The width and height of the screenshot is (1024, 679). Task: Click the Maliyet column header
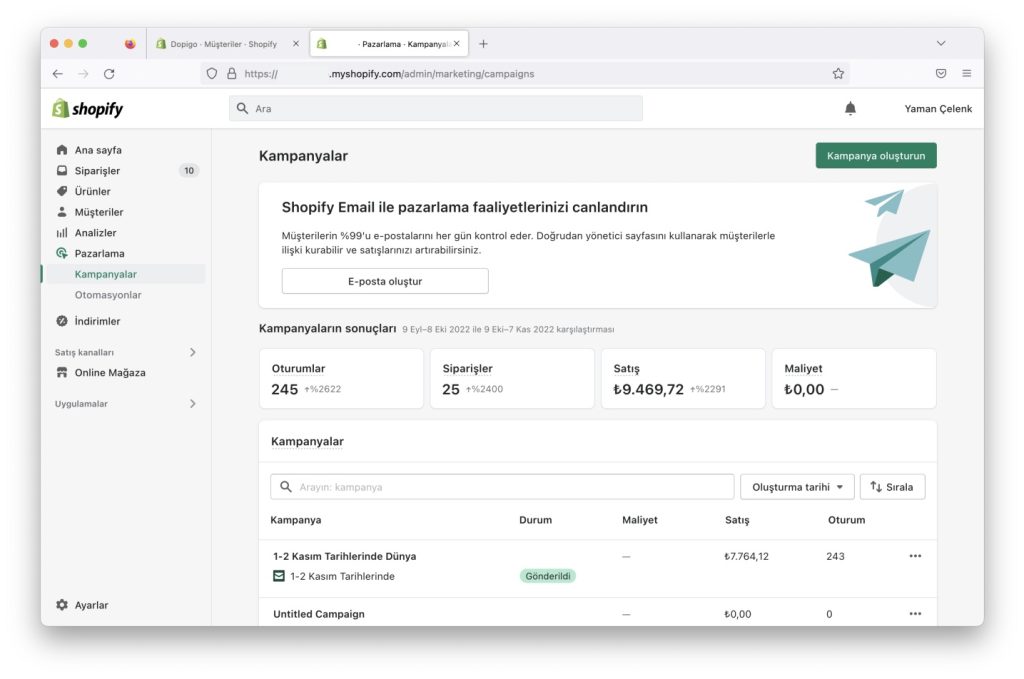tap(639, 520)
